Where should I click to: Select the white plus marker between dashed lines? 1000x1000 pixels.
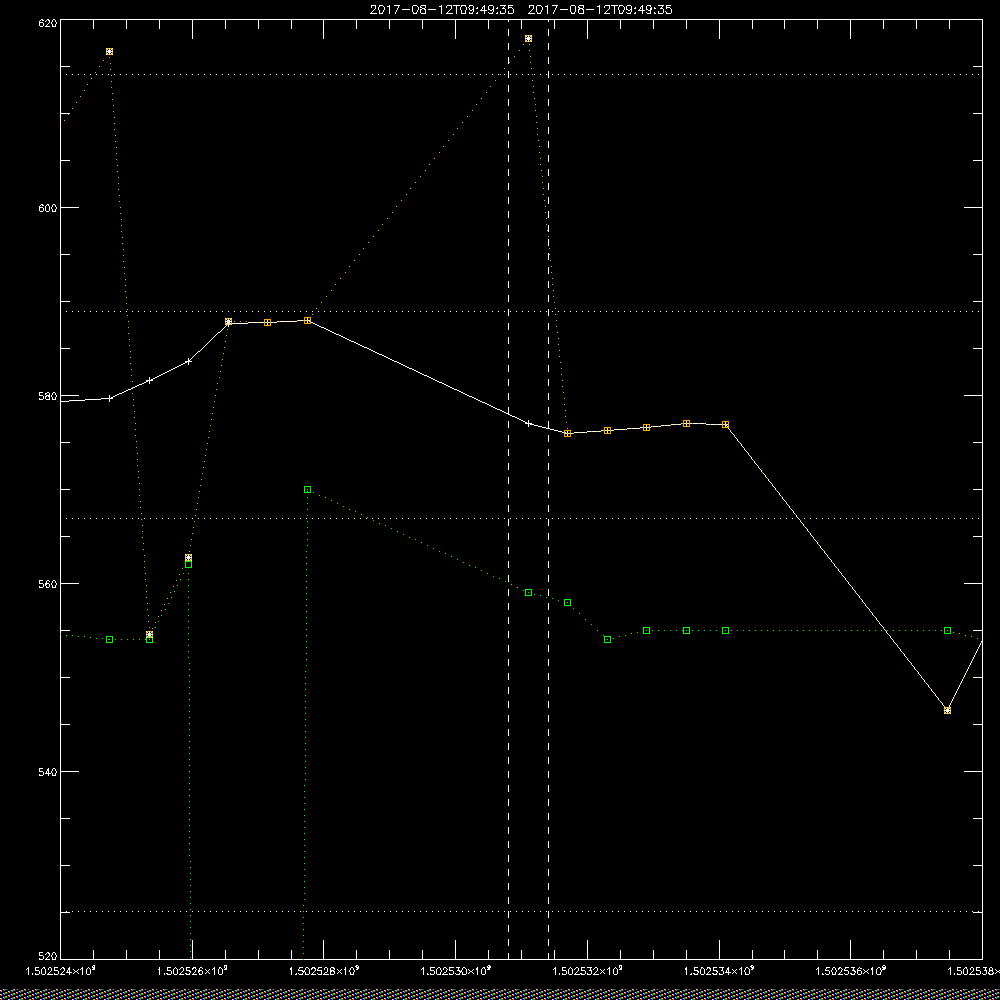pyautogui.click(x=528, y=423)
